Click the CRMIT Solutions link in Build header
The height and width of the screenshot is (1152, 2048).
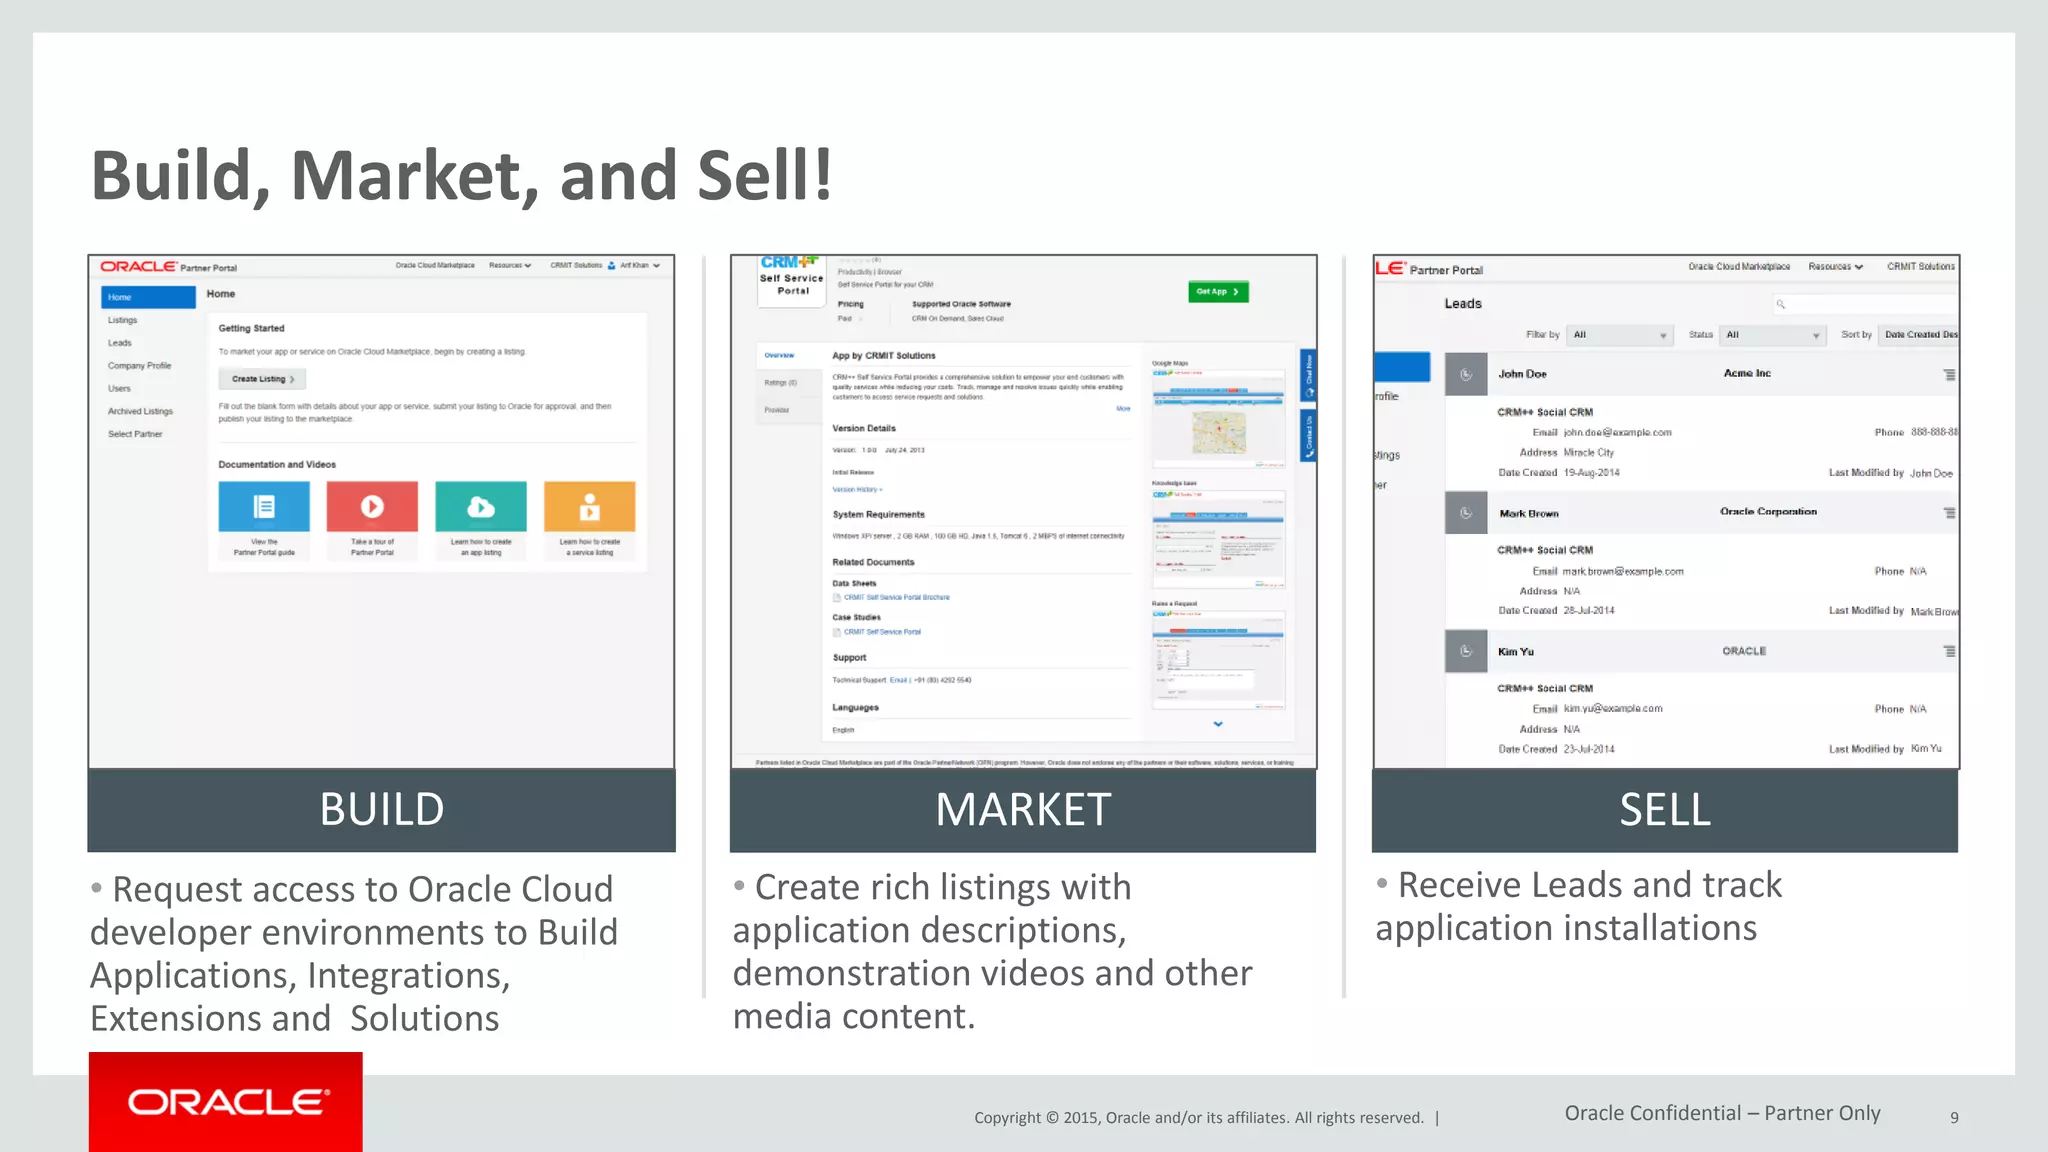[576, 266]
